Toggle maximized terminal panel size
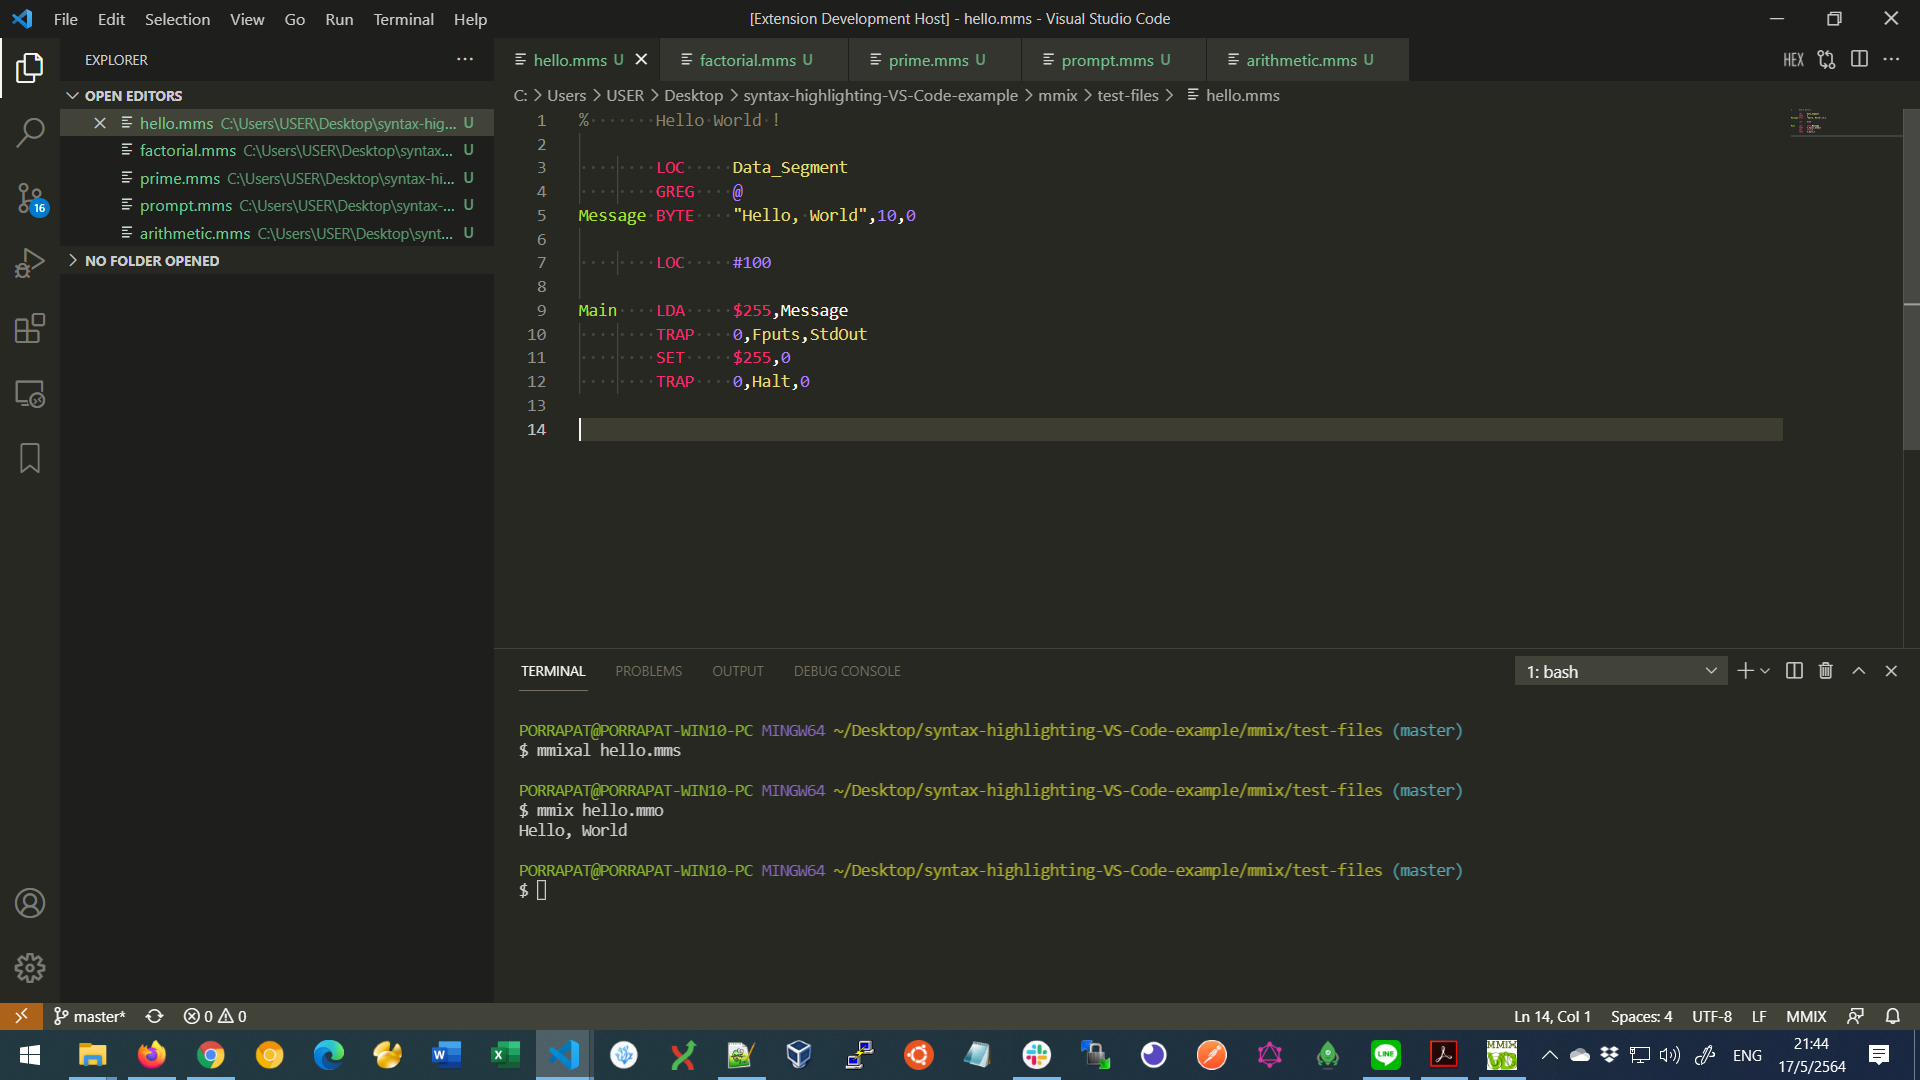1920x1080 pixels. coord(1858,671)
